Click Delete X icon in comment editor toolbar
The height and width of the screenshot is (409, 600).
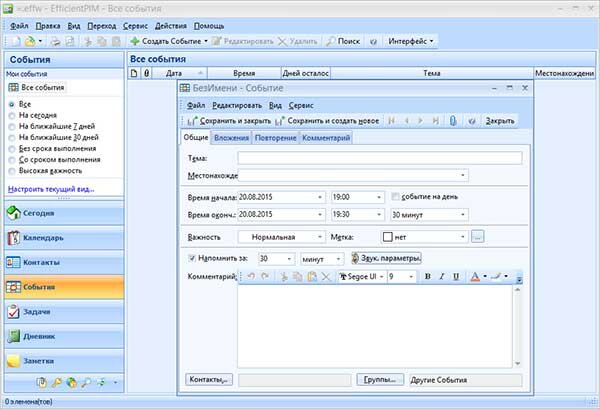[326, 276]
